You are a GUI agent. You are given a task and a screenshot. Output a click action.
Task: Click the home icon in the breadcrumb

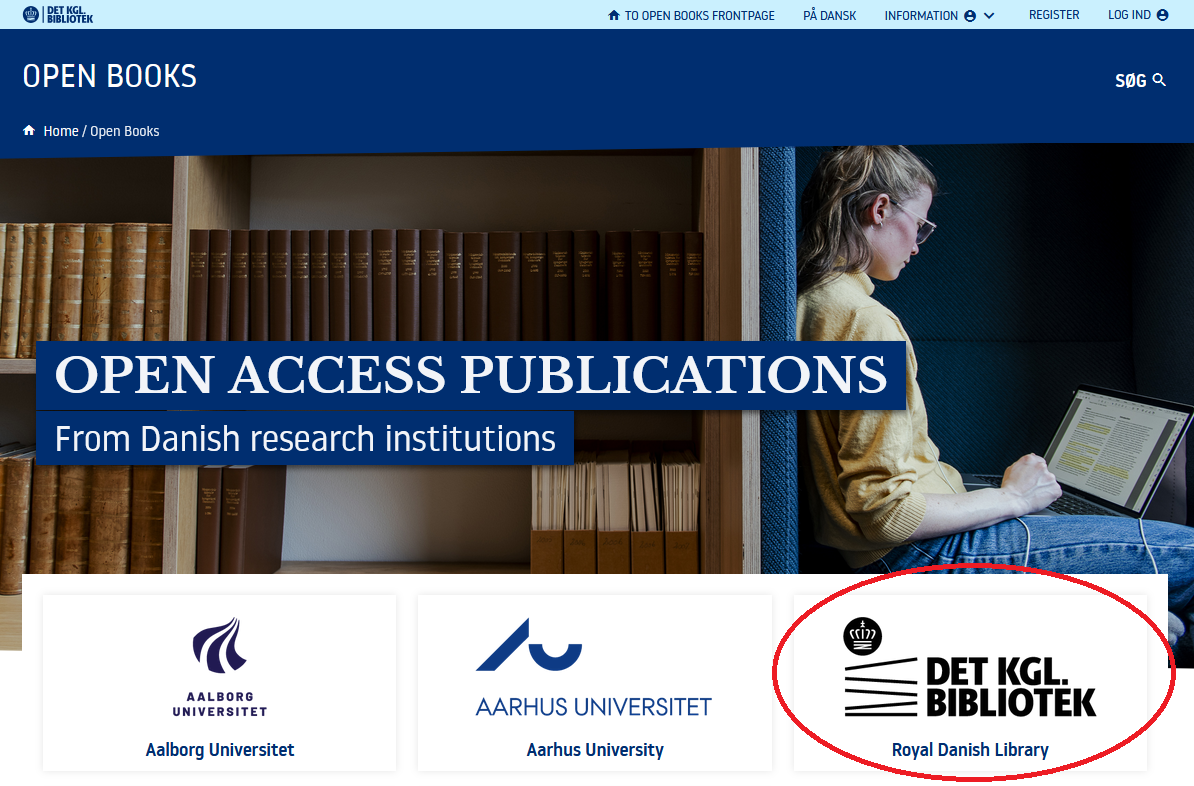coord(28,130)
